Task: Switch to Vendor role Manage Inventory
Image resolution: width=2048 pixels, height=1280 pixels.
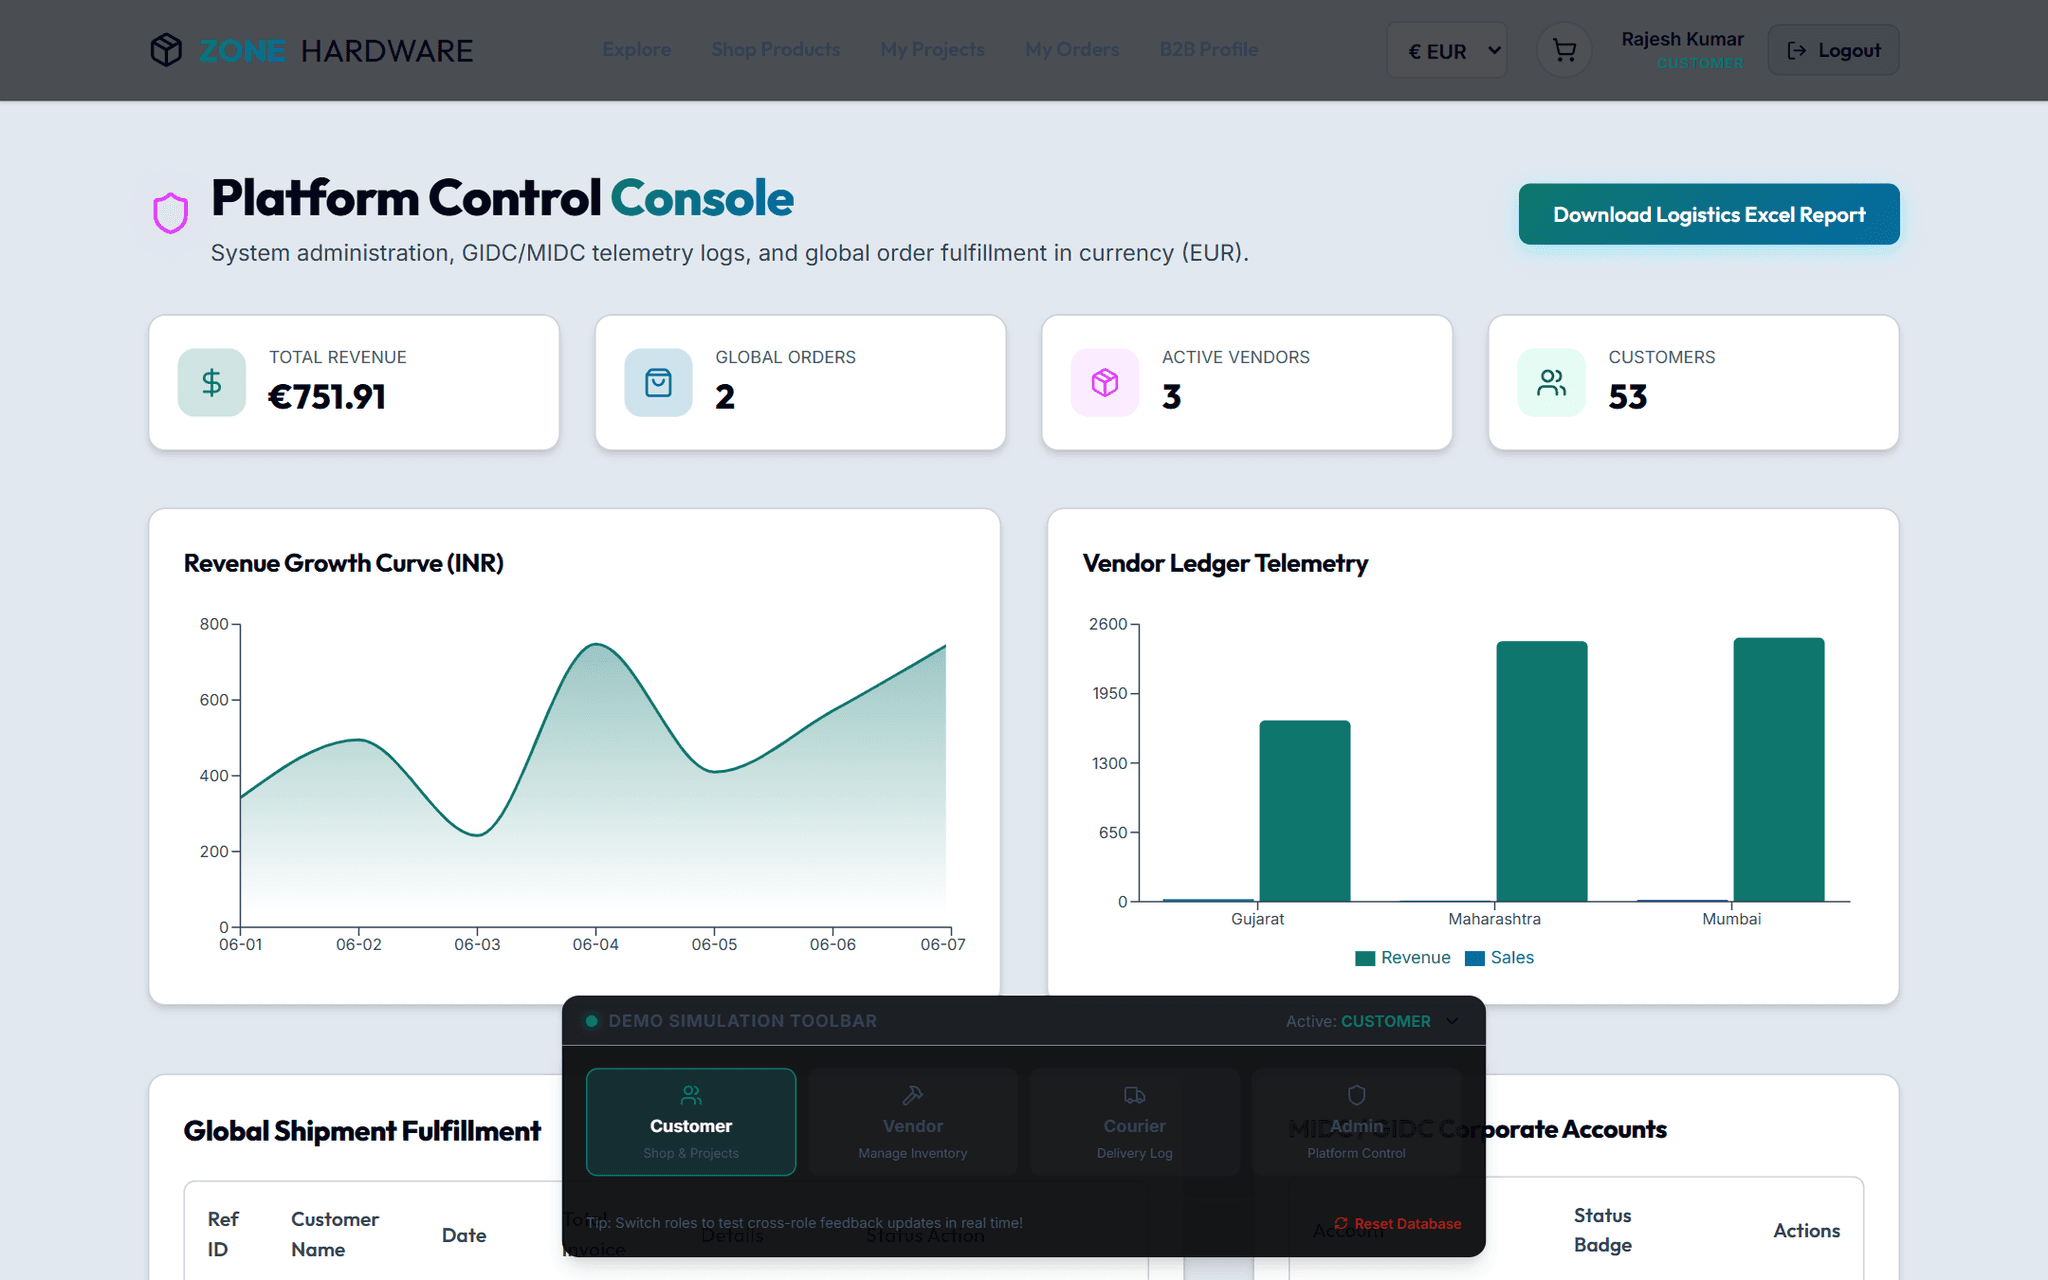Action: (x=913, y=1122)
